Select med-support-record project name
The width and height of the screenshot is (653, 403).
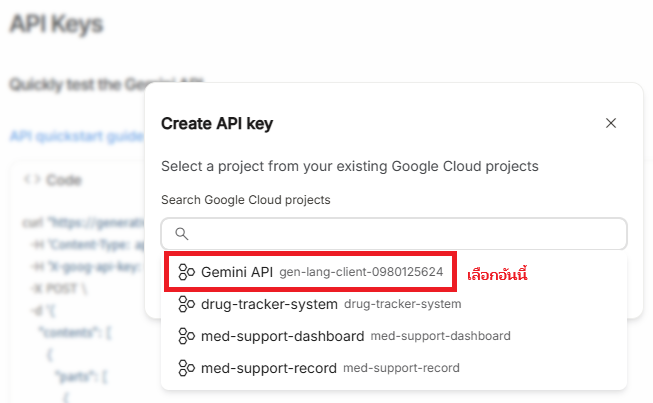coord(268,368)
